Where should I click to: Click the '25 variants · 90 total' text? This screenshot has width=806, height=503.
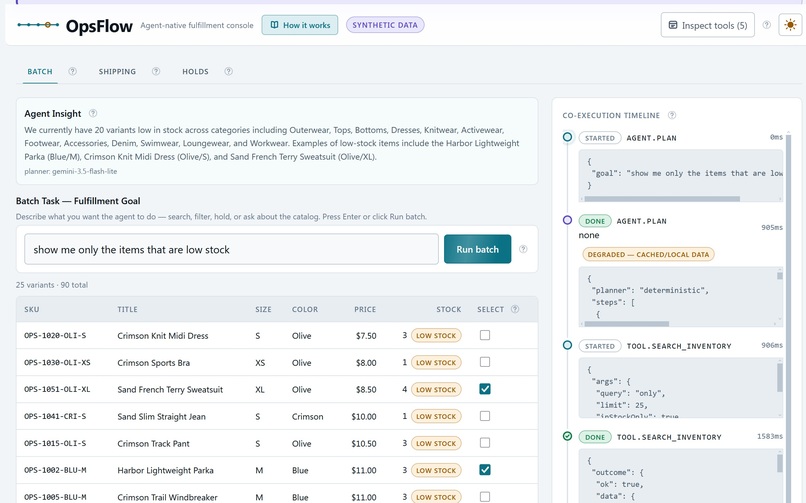point(52,285)
